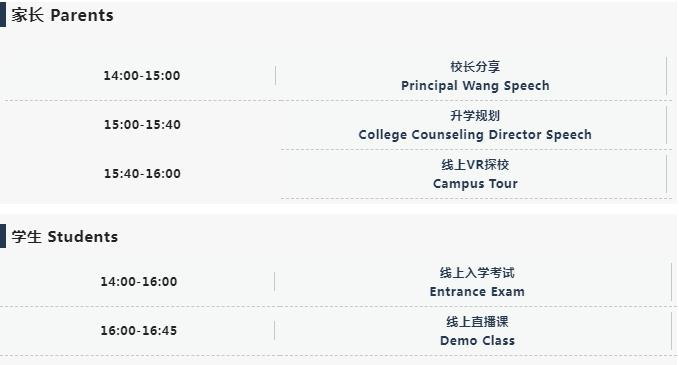
Task: Select the 16:00-16:45 time slot
Action: pos(139,331)
